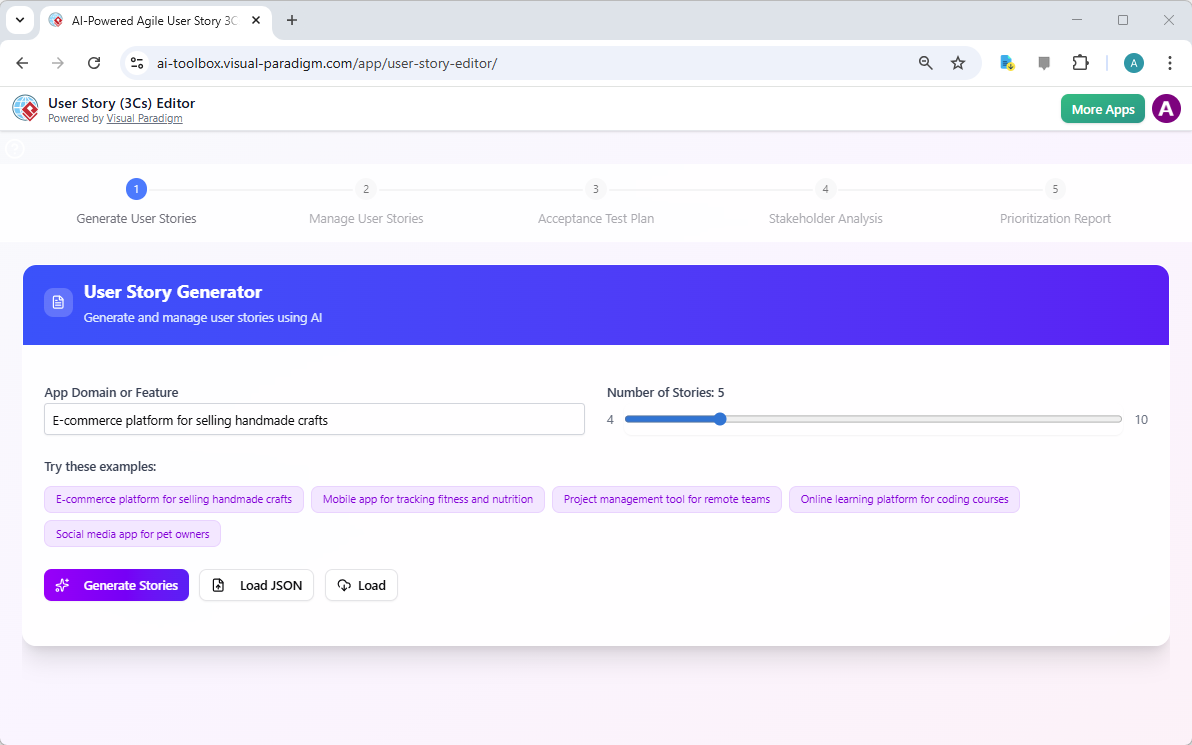Open the help question mark icon below the header
1192x745 pixels.
point(14,148)
